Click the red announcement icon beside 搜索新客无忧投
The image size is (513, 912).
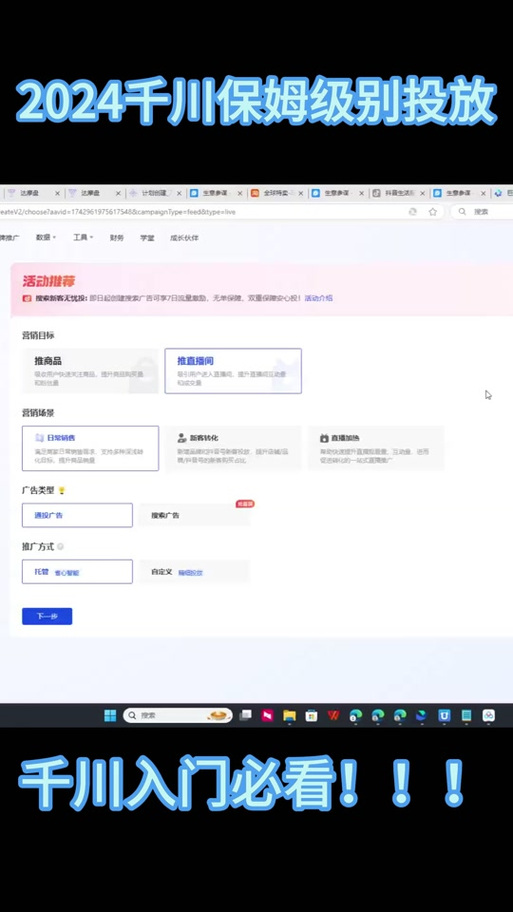(x=27, y=298)
